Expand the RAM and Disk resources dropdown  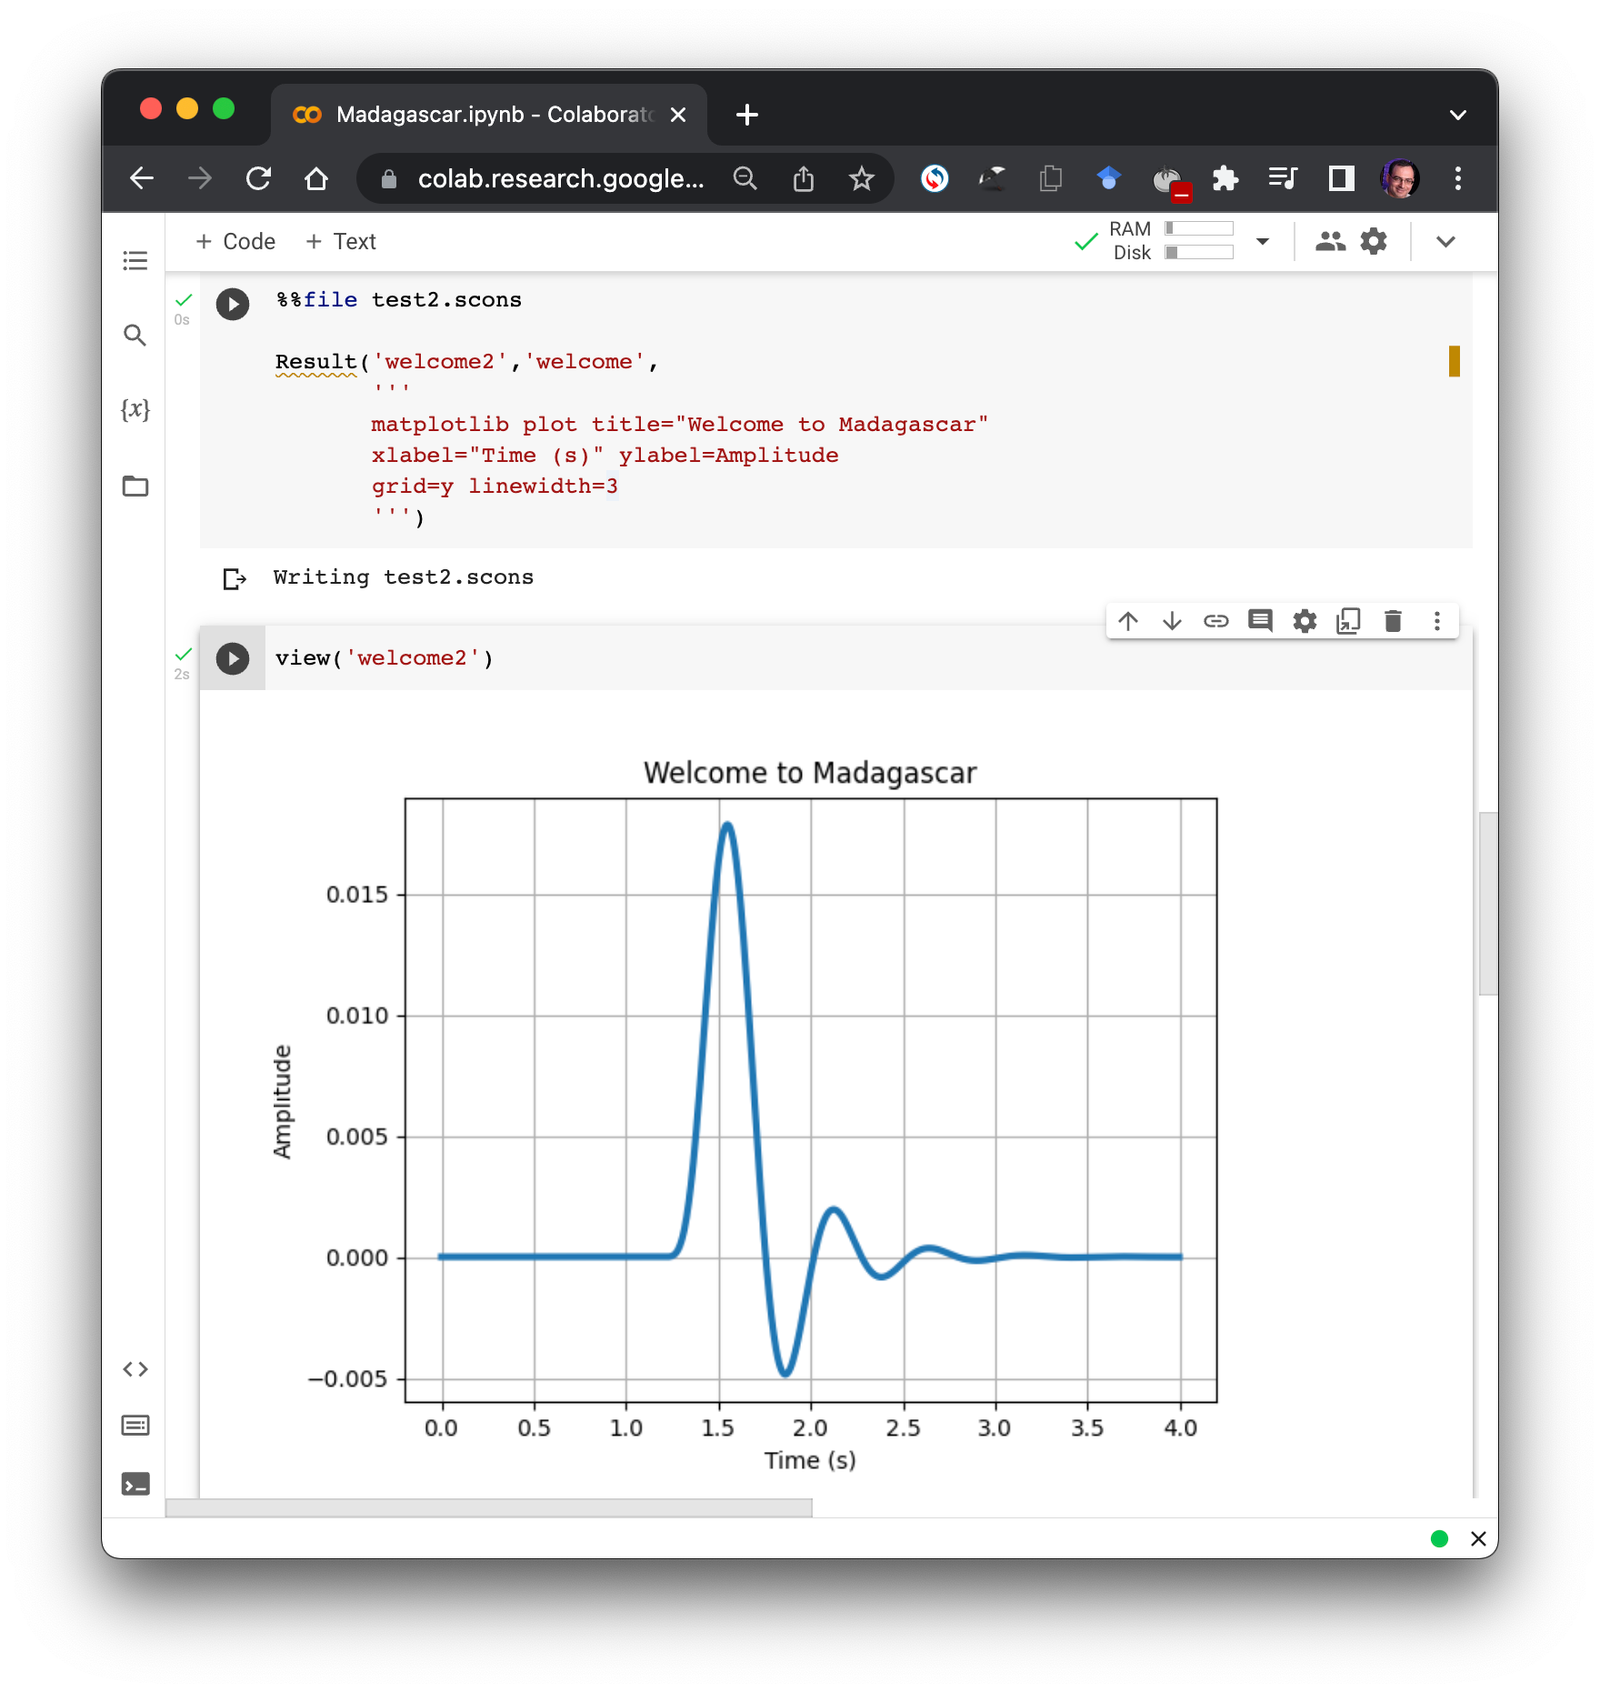1262,241
